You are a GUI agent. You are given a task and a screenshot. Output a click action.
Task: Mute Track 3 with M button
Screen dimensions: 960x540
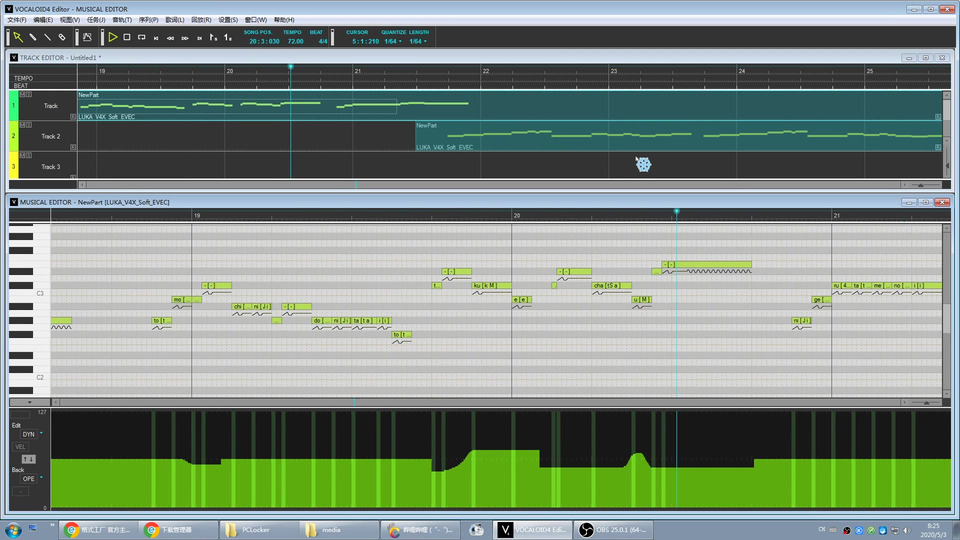point(23,156)
